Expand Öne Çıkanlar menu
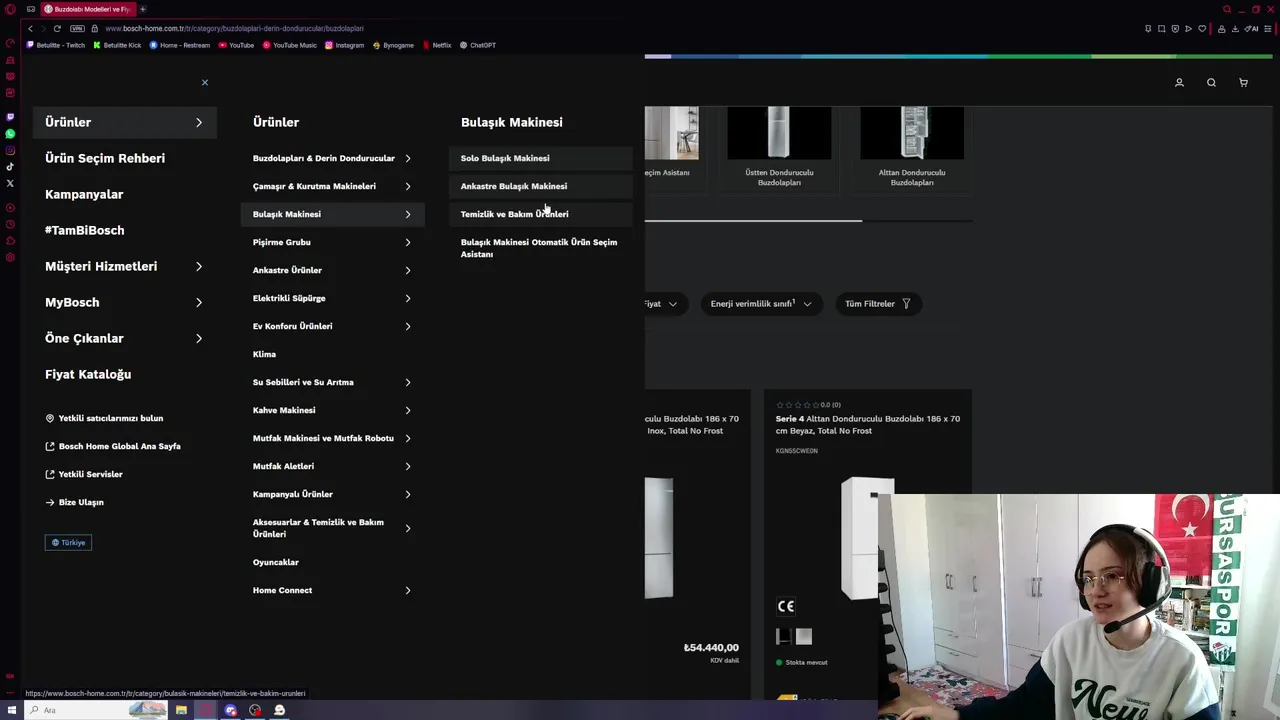The width and height of the screenshot is (1280, 720). coord(125,338)
